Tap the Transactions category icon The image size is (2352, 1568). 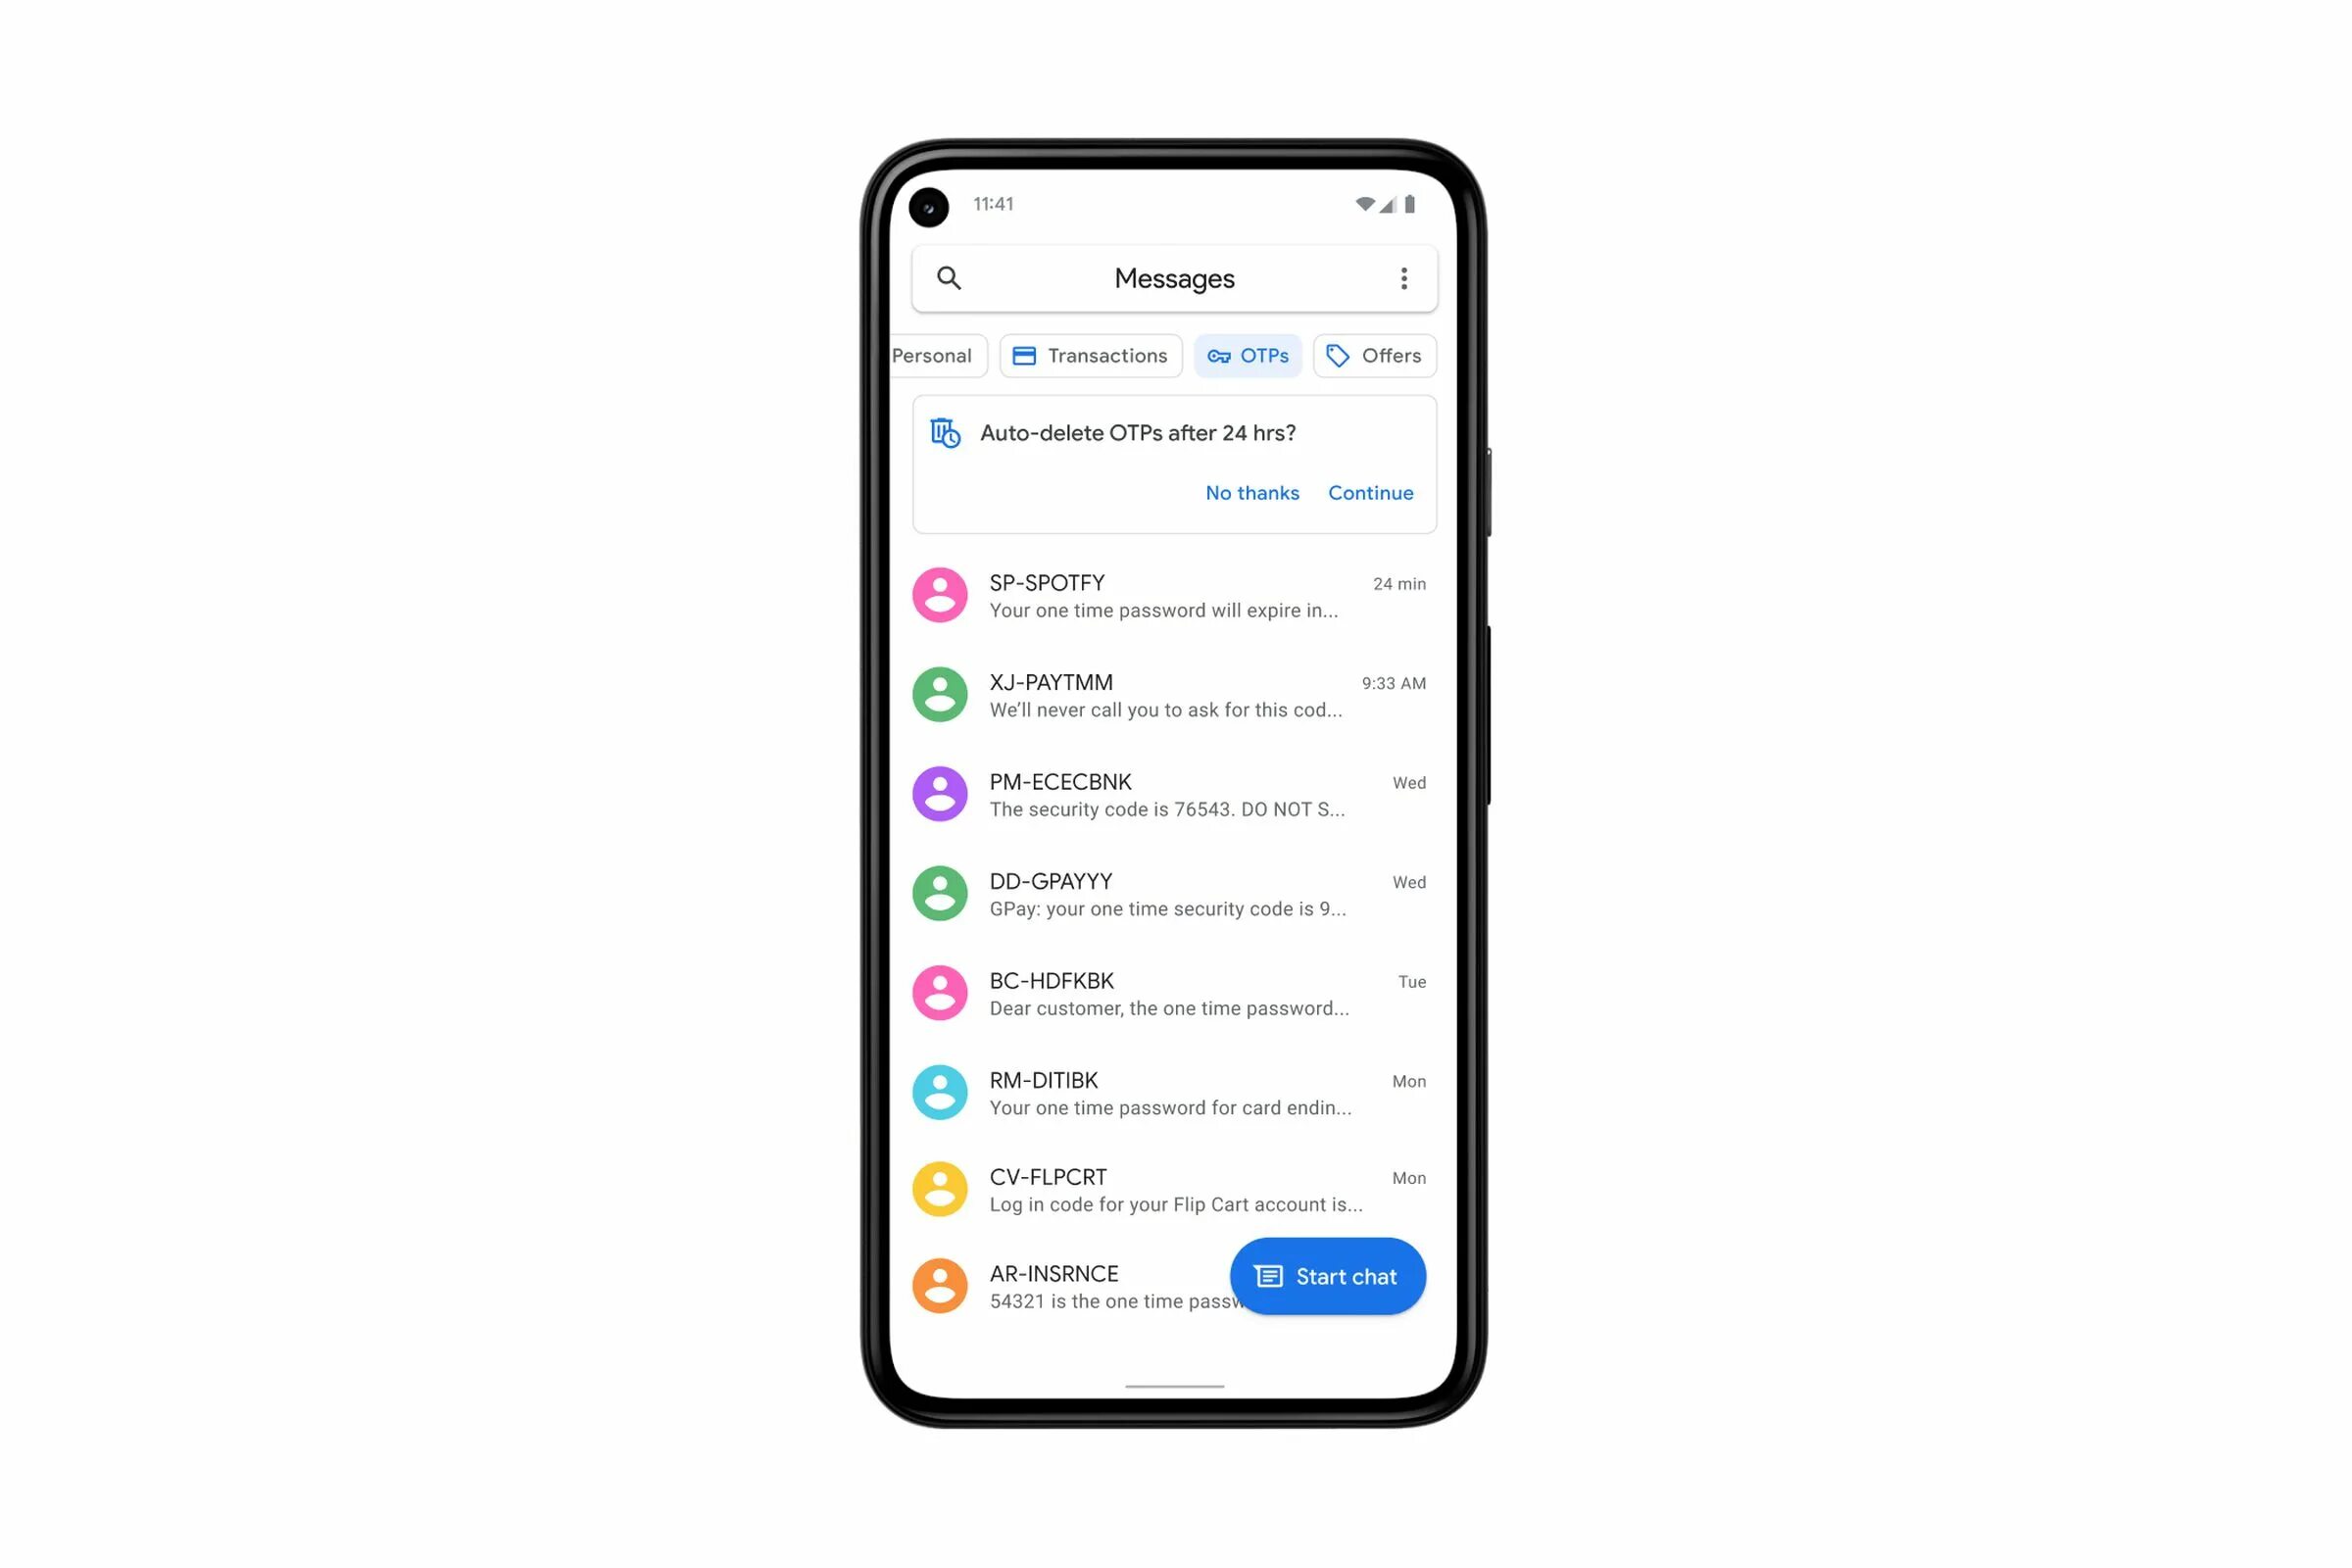click(1022, 354)
